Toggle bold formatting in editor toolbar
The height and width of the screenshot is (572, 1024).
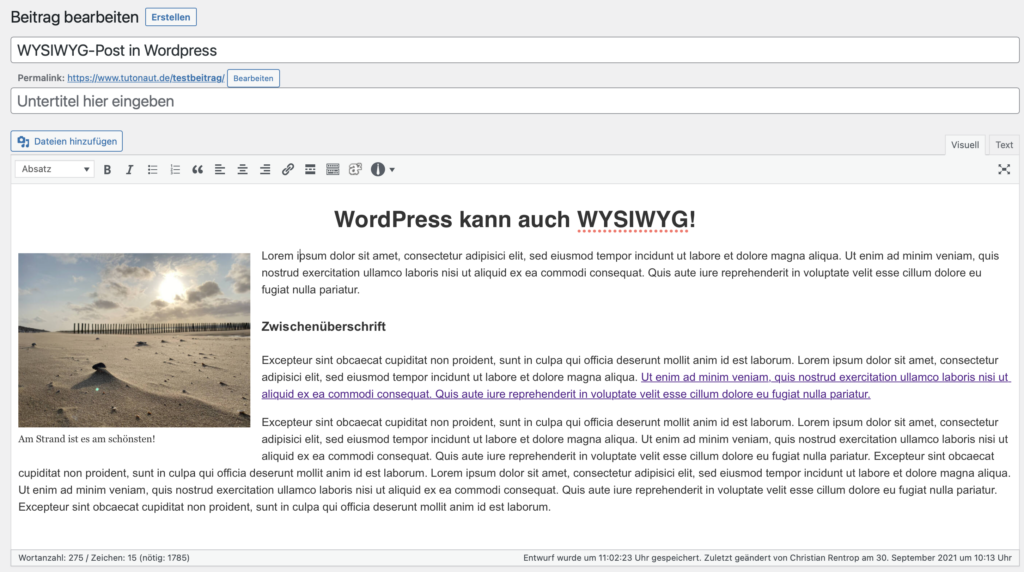pyautogui.click(x=107, y=170)
